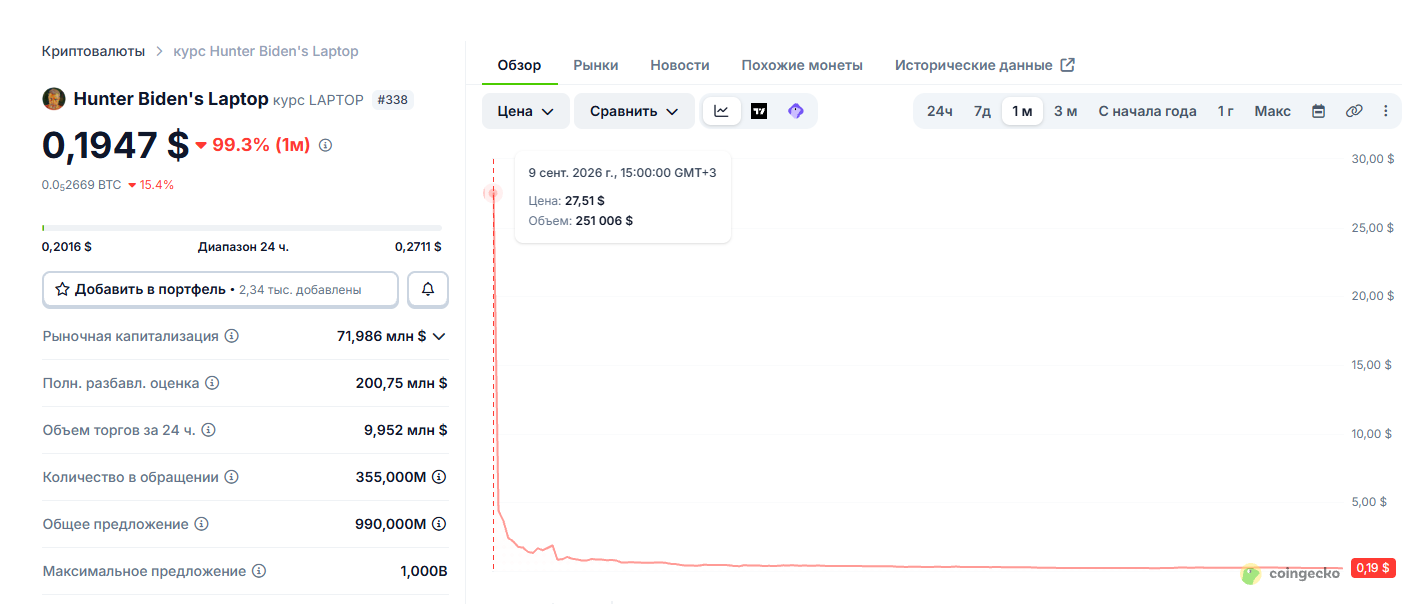This screenshot has height=604, width=1408.
Task: Click info icon next to 99.3% change
Action: (x=325, y=145)
